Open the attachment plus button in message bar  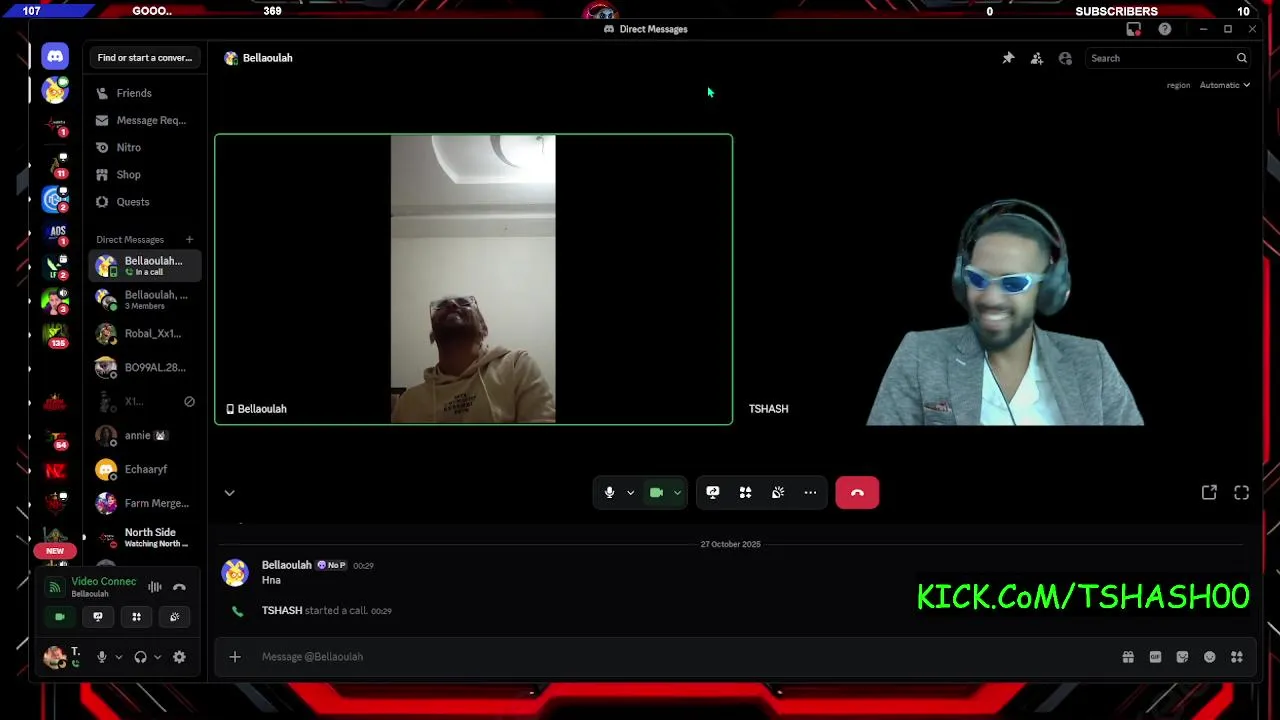[235, 657]
